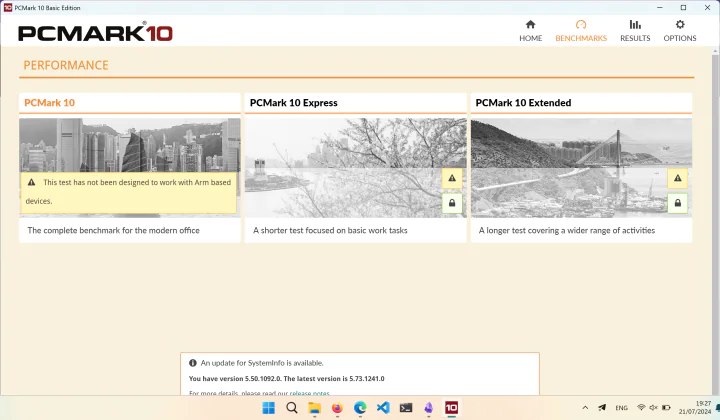Image resolution: width=720 pixels, height=420 pixels.
Task: Open File Explorer from taskbar
Action: coord(315,408)
